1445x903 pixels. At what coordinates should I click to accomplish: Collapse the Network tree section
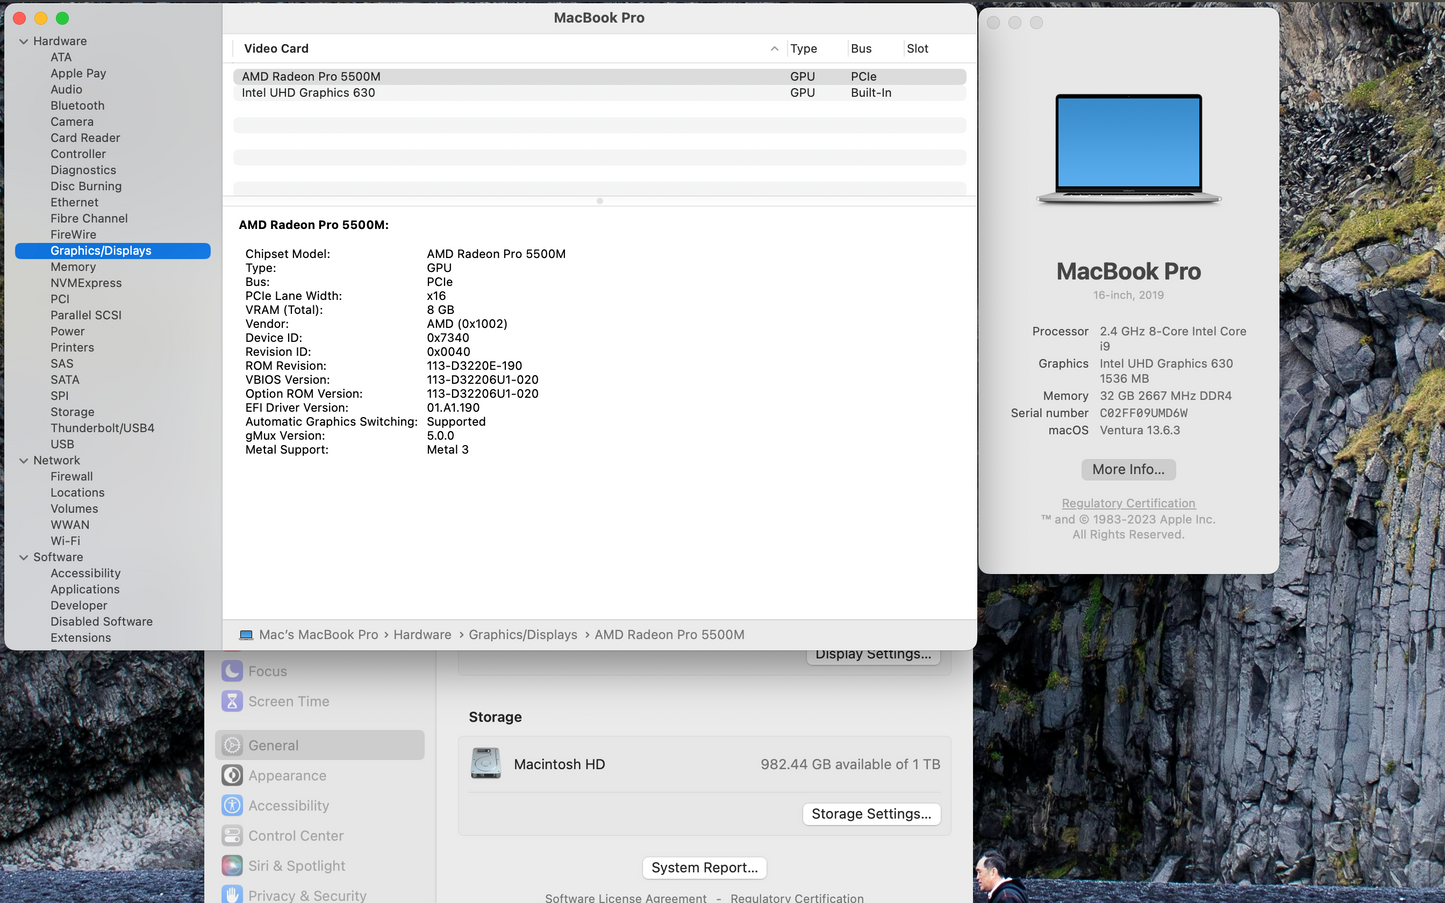click(24, 461)
